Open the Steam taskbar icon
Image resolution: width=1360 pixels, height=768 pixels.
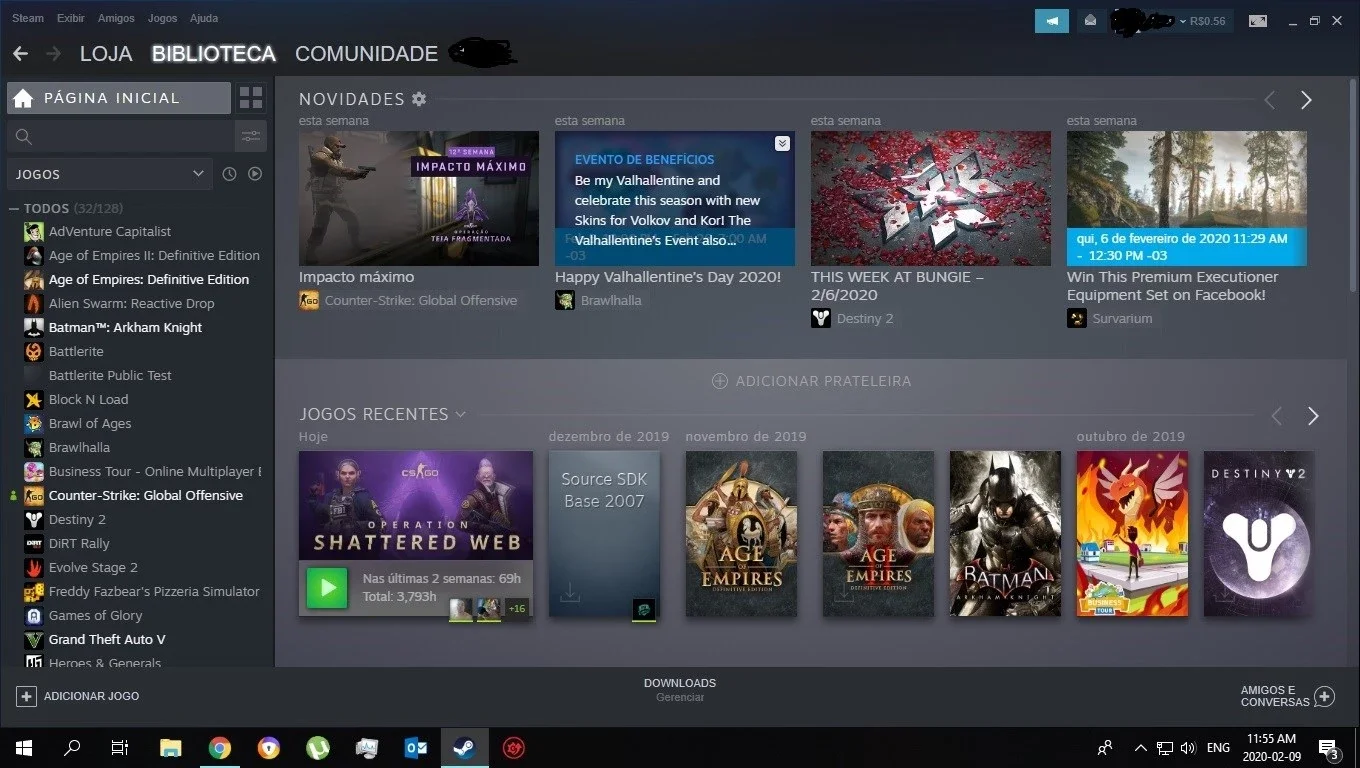[465, 747]
